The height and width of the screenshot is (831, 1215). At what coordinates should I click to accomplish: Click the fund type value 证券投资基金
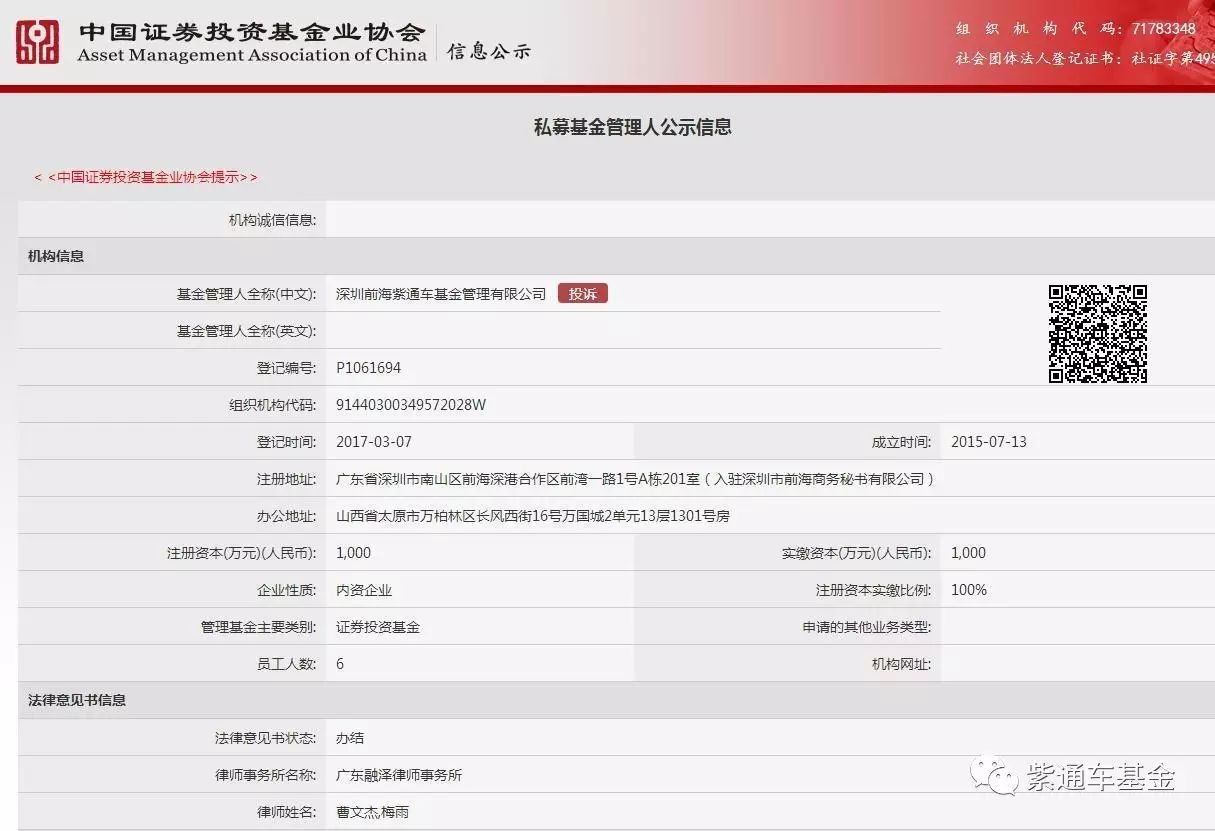[x=378, y=627]
